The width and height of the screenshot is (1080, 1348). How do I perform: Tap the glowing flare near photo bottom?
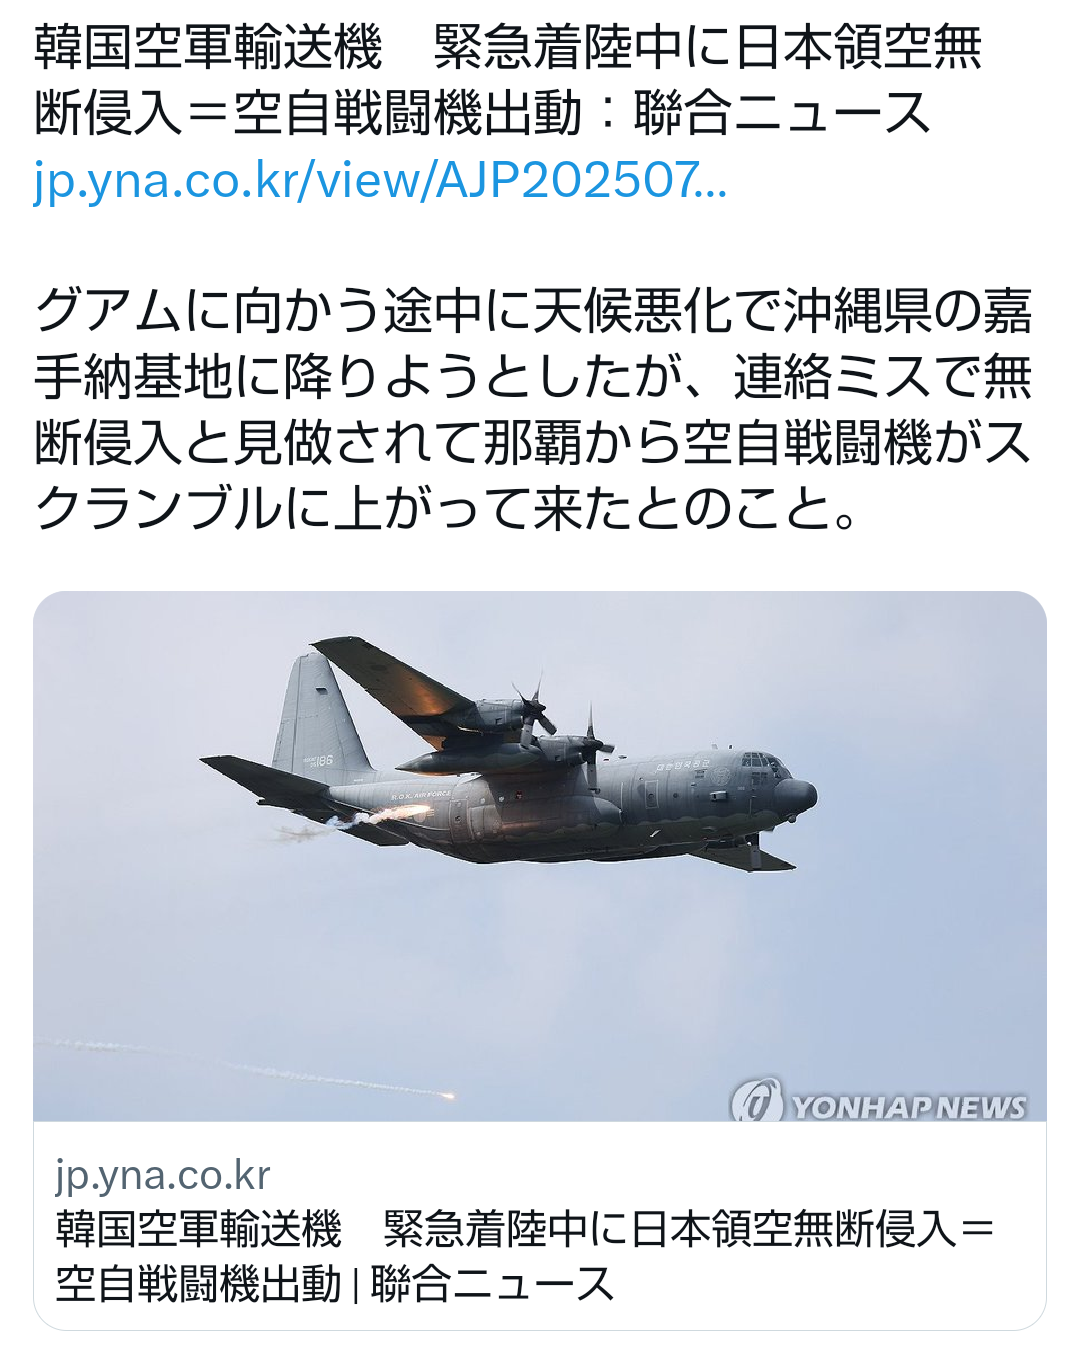[443, 1096]
